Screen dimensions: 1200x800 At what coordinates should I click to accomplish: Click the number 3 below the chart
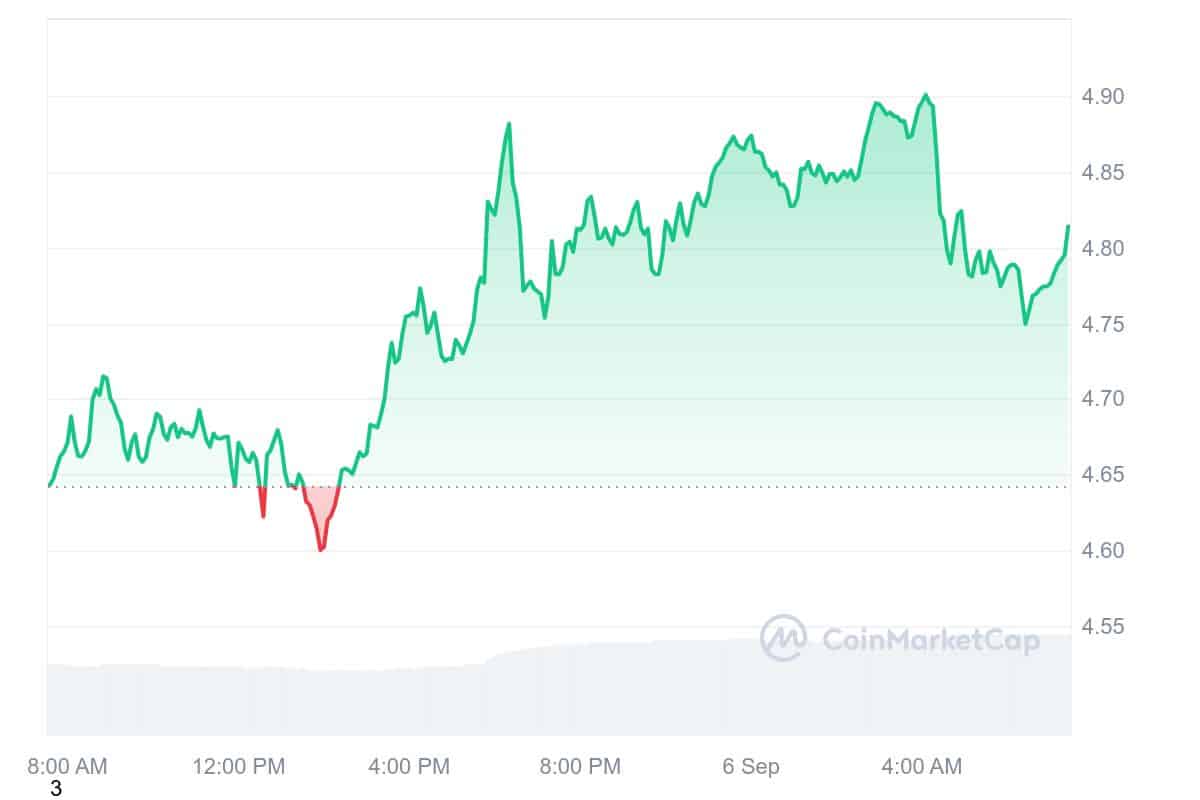[x=56, y=789]
